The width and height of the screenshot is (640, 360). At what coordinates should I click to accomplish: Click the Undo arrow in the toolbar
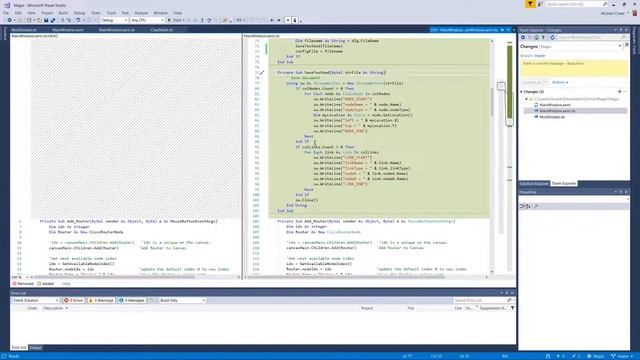(78, 20)
